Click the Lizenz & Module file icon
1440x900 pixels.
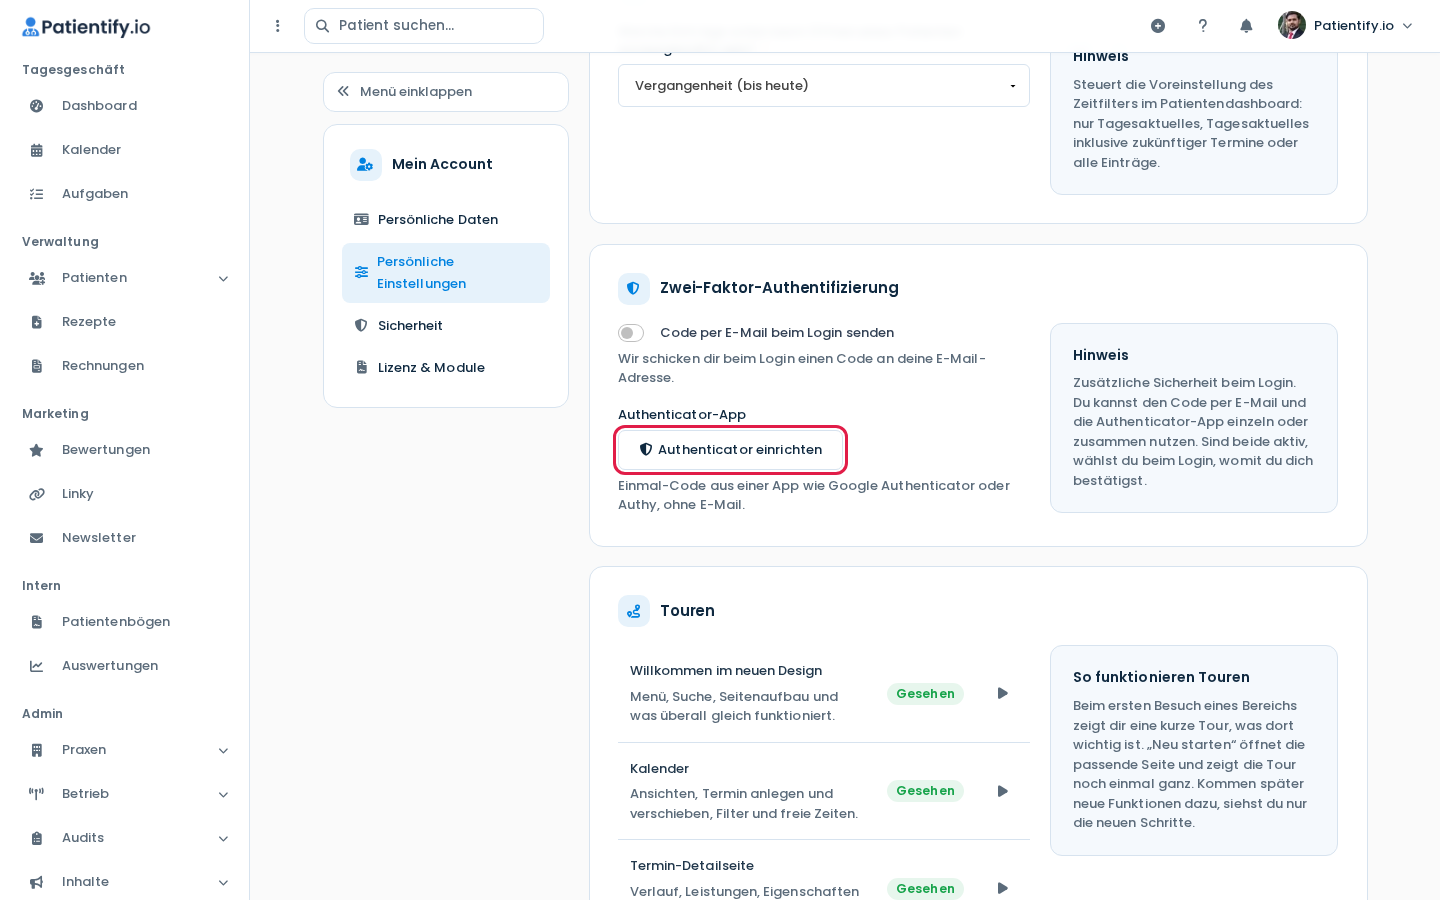click(x=361, y=368)
